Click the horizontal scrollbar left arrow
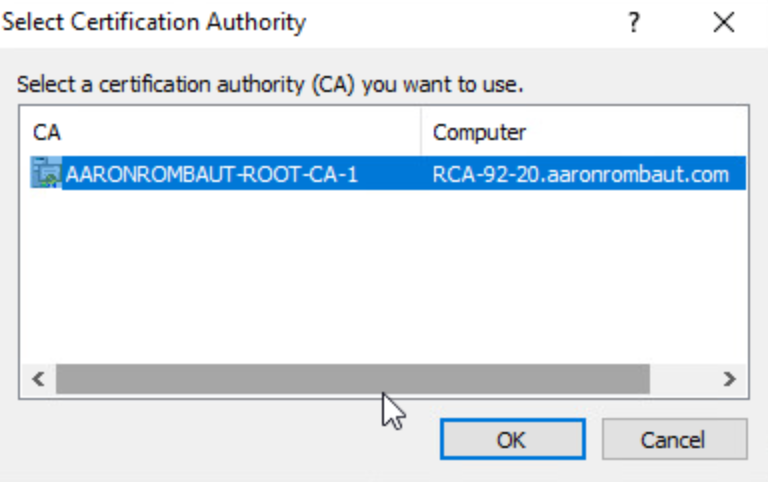 pyautogui.click(x=38, y=379)
